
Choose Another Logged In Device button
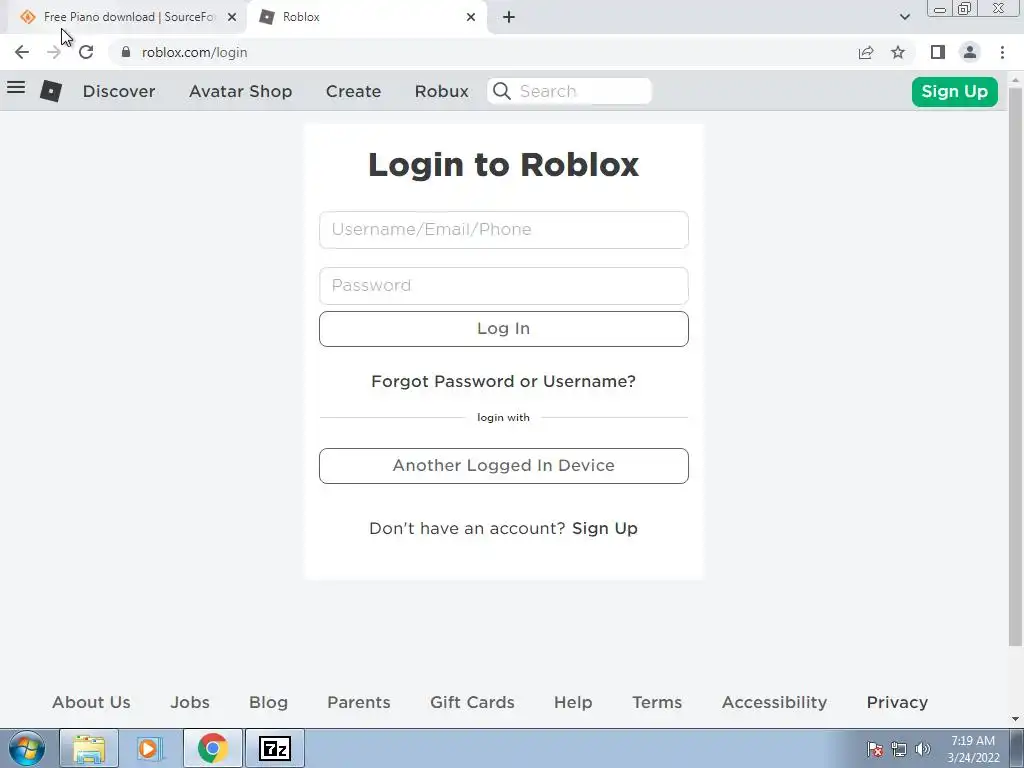[x=504, y=466]
